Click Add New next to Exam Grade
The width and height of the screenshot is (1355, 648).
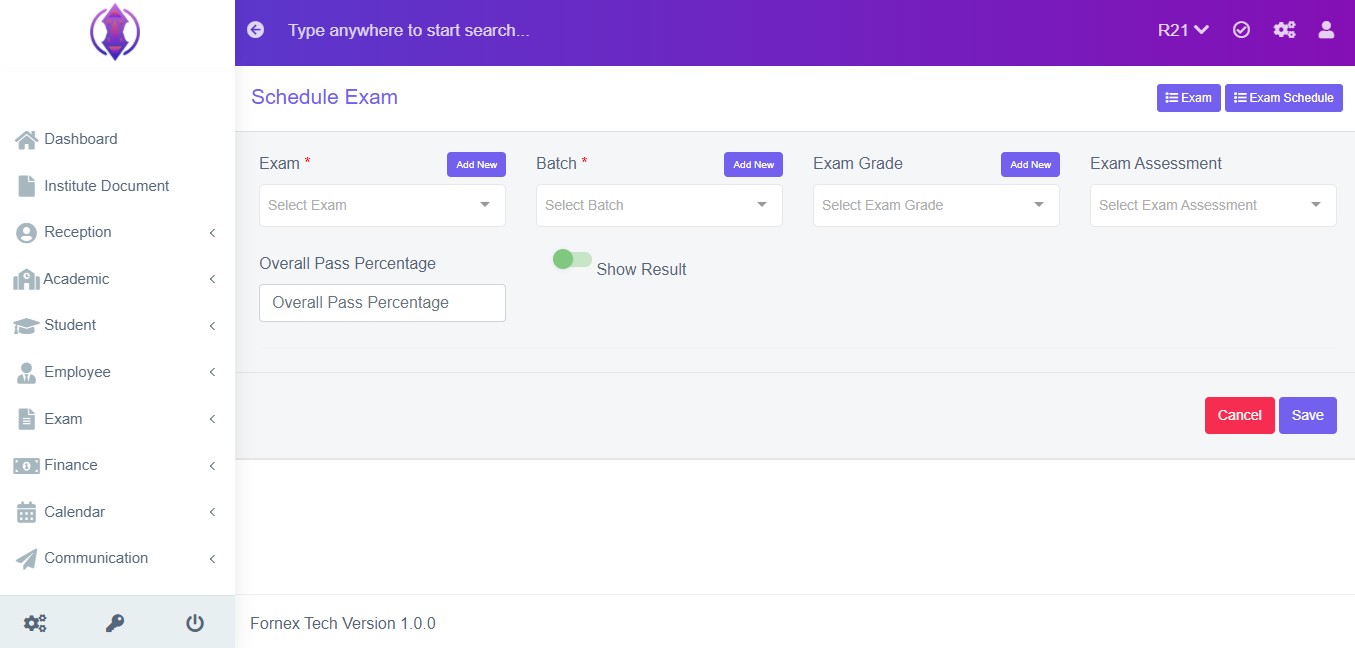(x=1030, y=165)
